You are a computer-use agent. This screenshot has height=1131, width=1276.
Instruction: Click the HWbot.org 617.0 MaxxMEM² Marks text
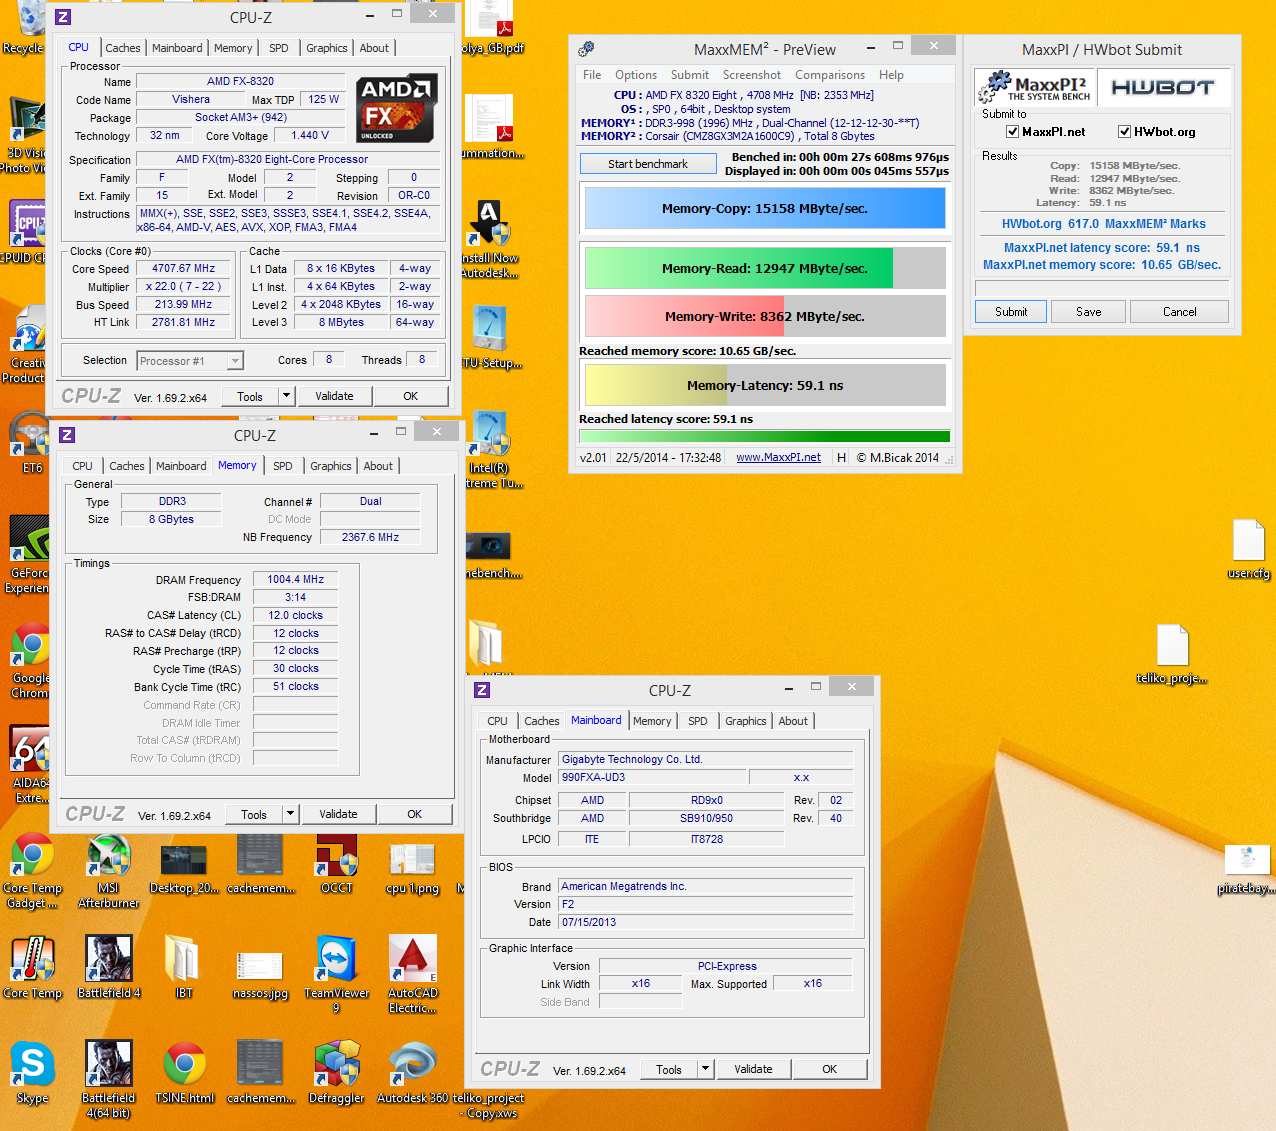[x=1104, y=224]
